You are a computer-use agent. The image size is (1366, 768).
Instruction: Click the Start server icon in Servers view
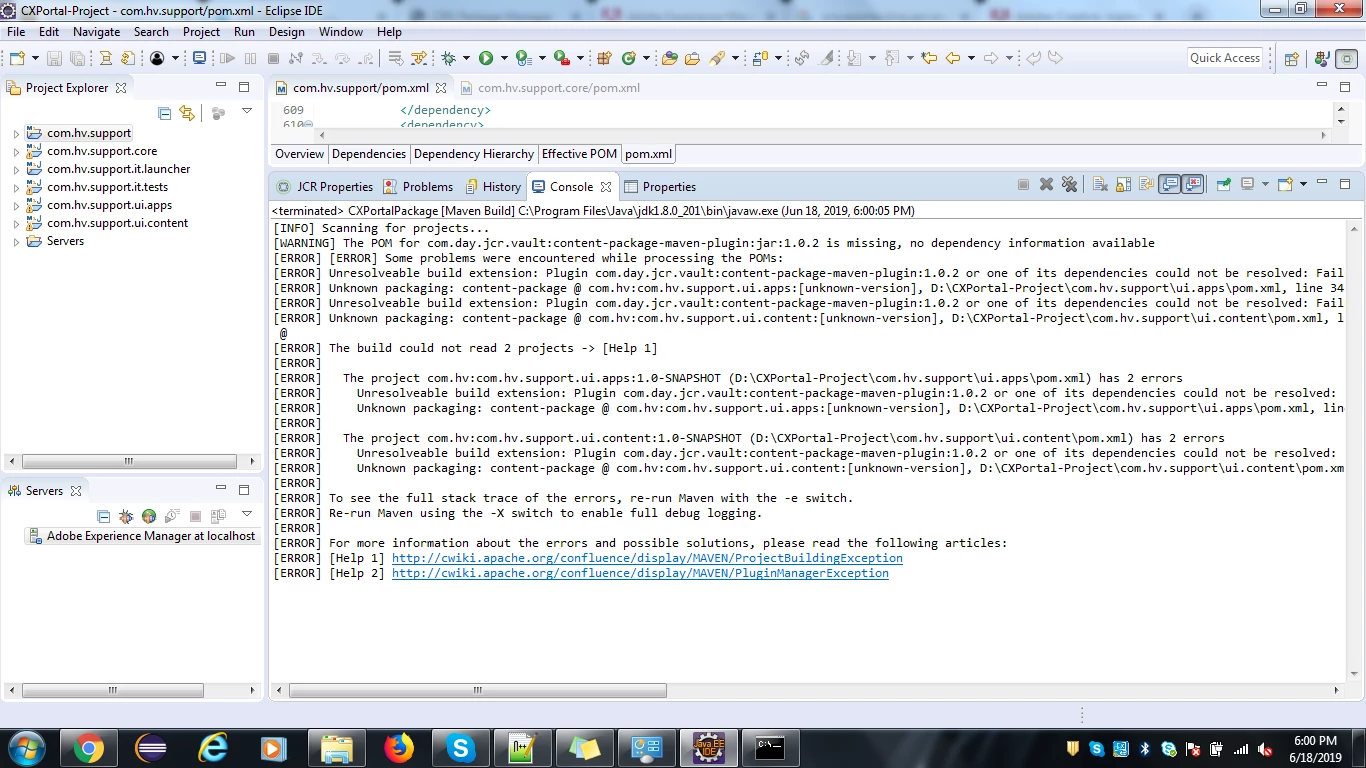pos(149,516)
